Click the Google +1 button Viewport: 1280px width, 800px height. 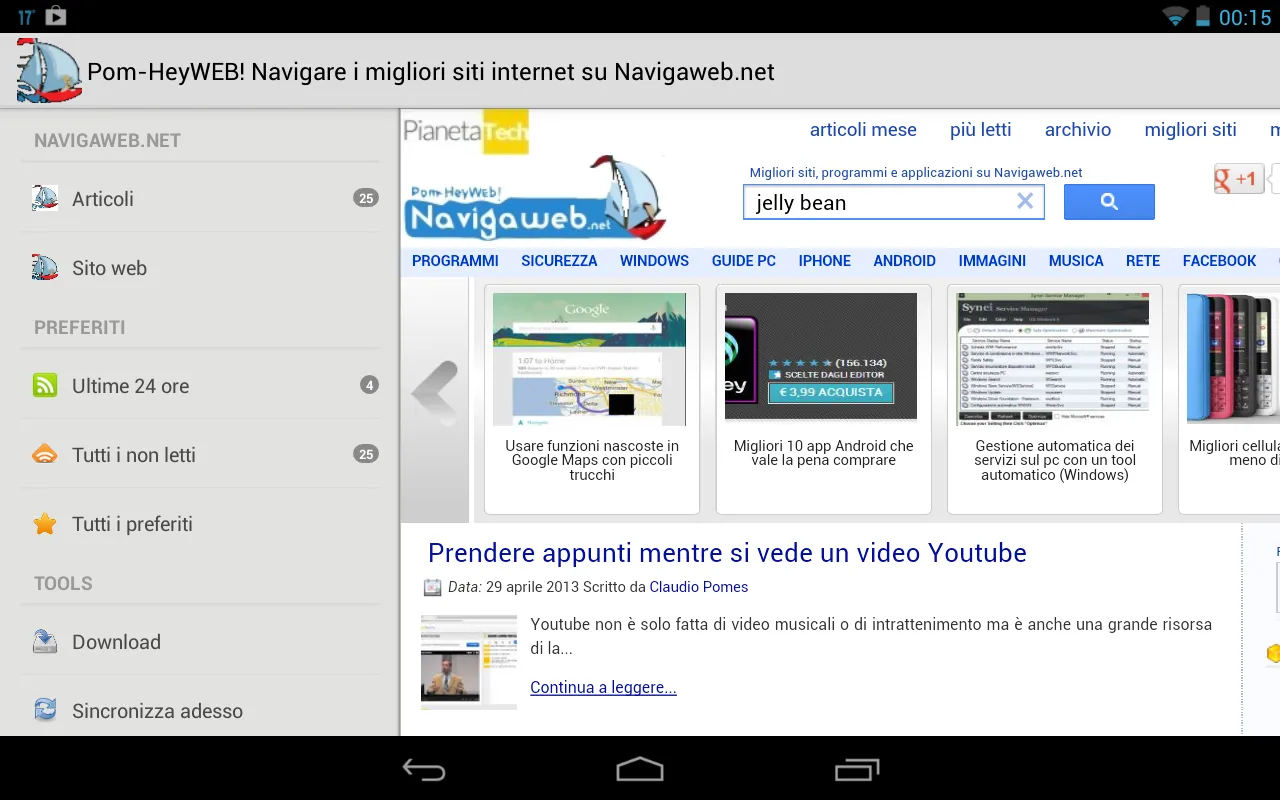pyautogui.click(x=1238, y=179)
